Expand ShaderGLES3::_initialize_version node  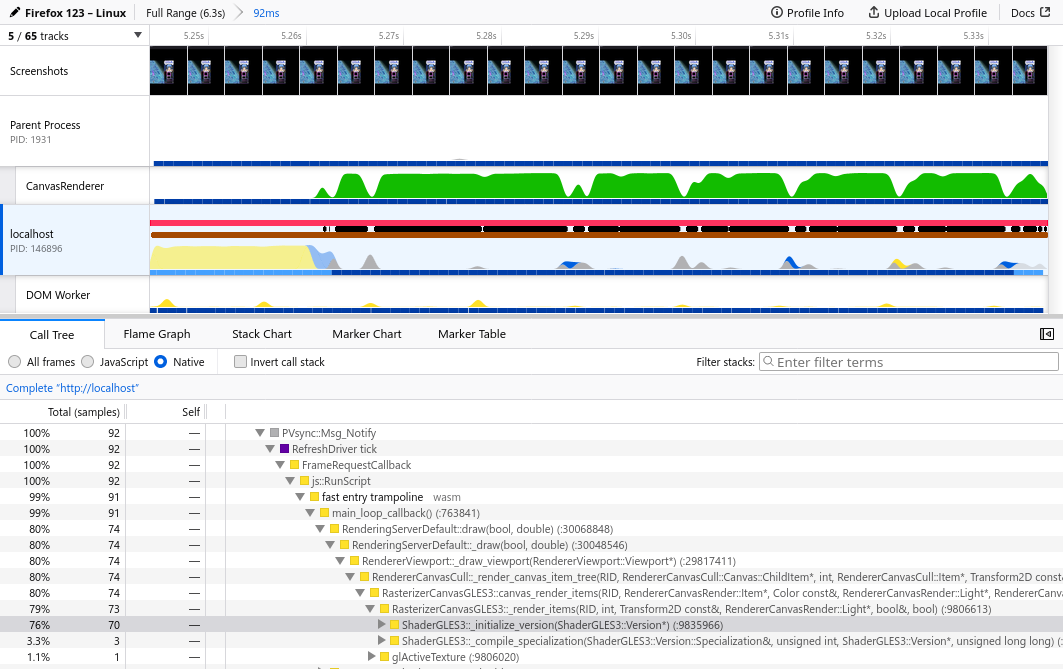(x=382, y=625)
